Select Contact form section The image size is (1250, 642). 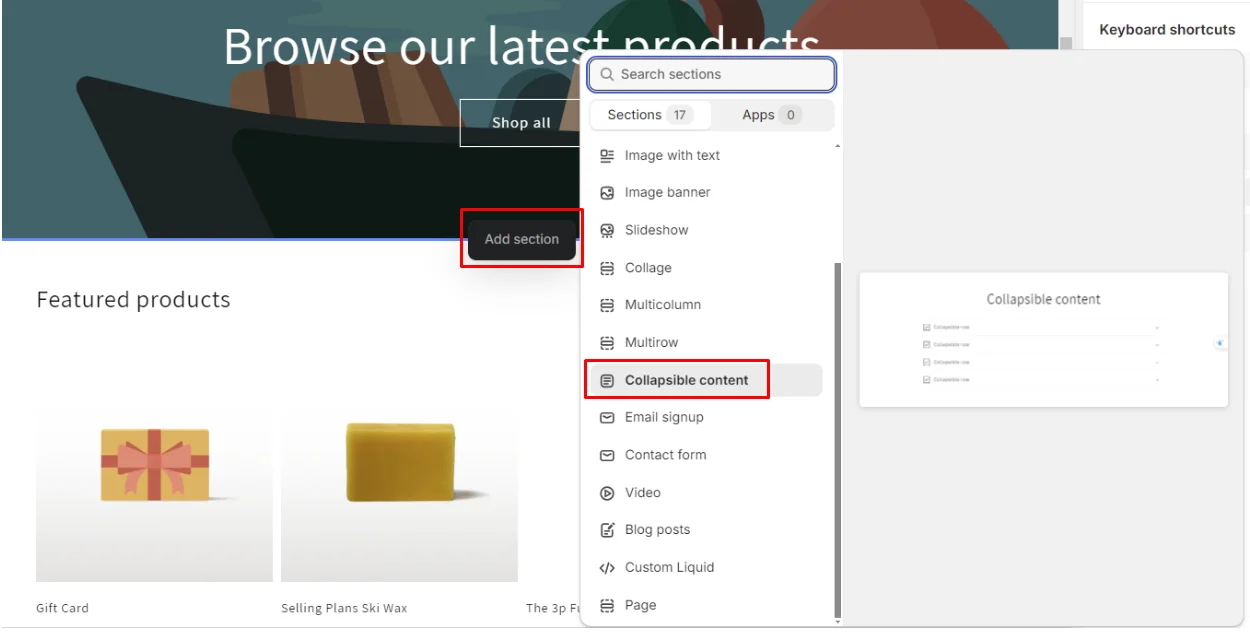[665, 455]
